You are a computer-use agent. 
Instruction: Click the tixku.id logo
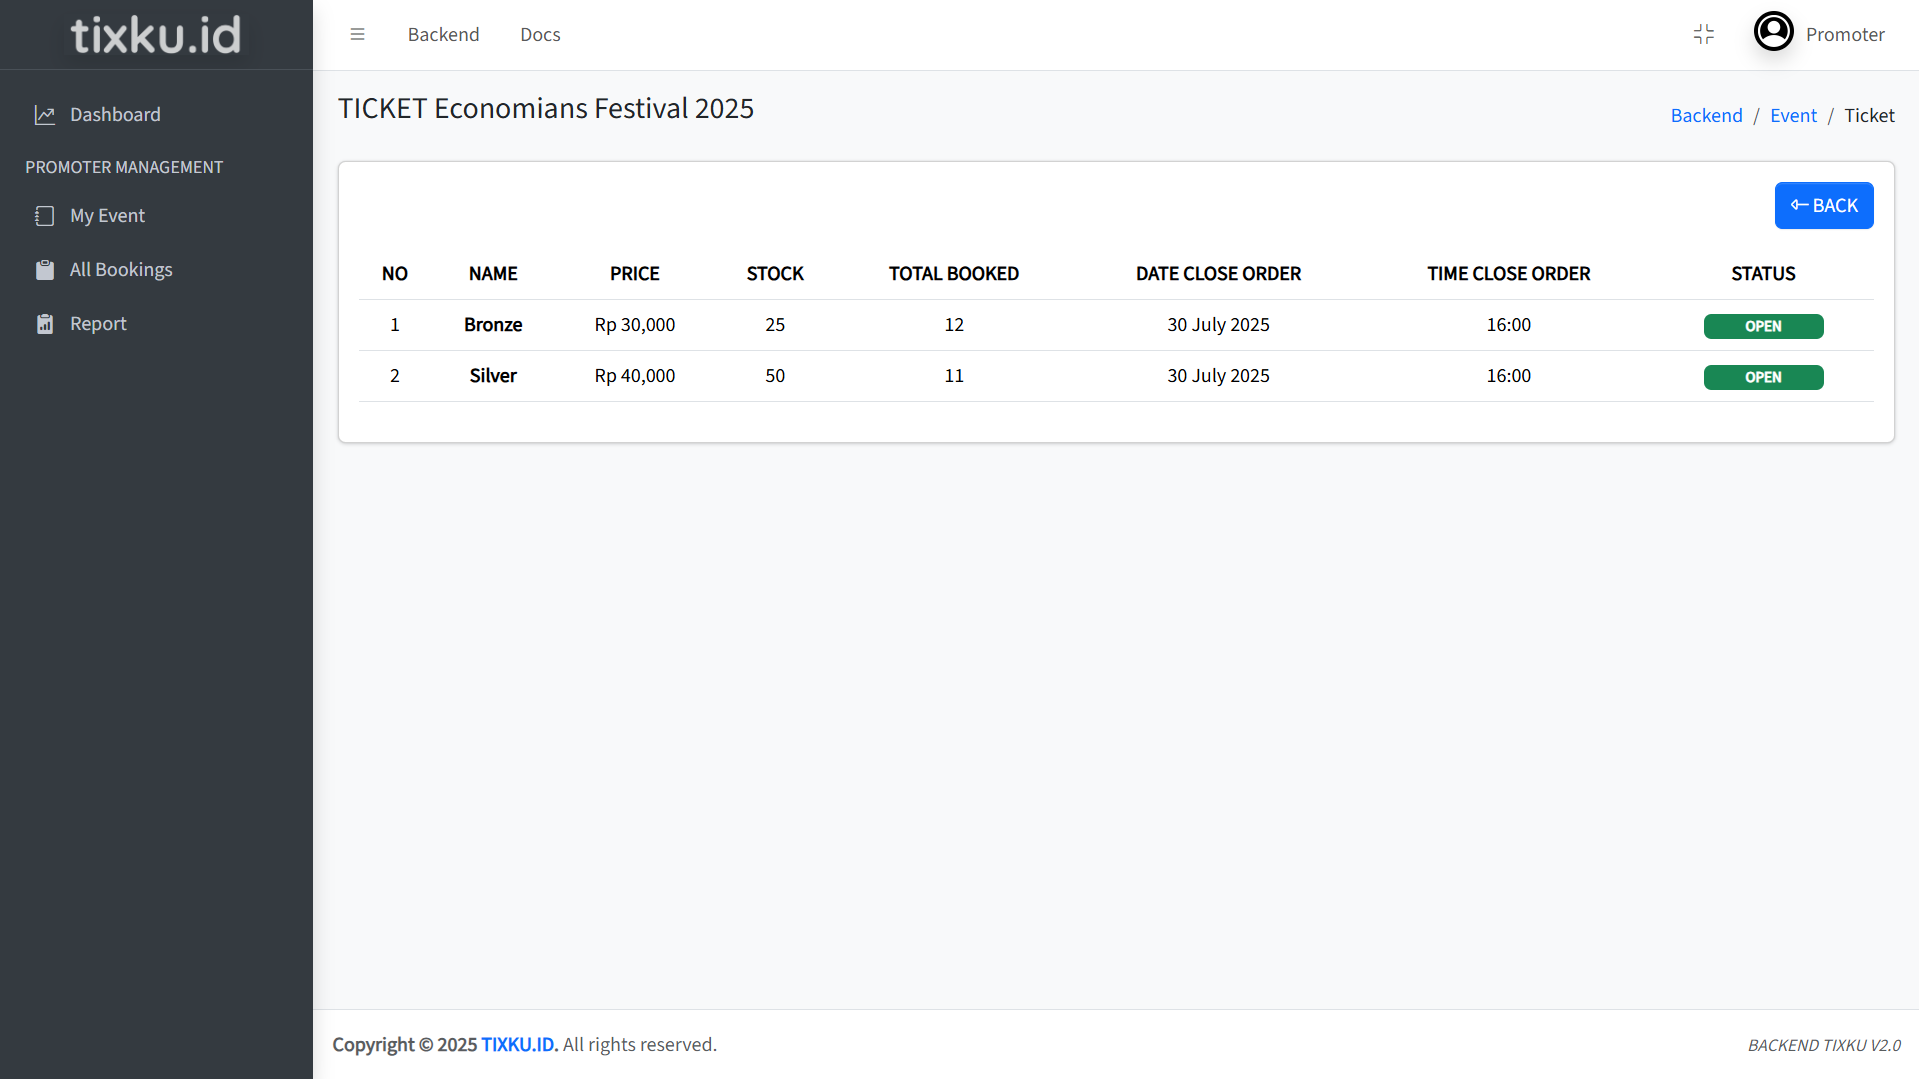click(x=156, y=35)
